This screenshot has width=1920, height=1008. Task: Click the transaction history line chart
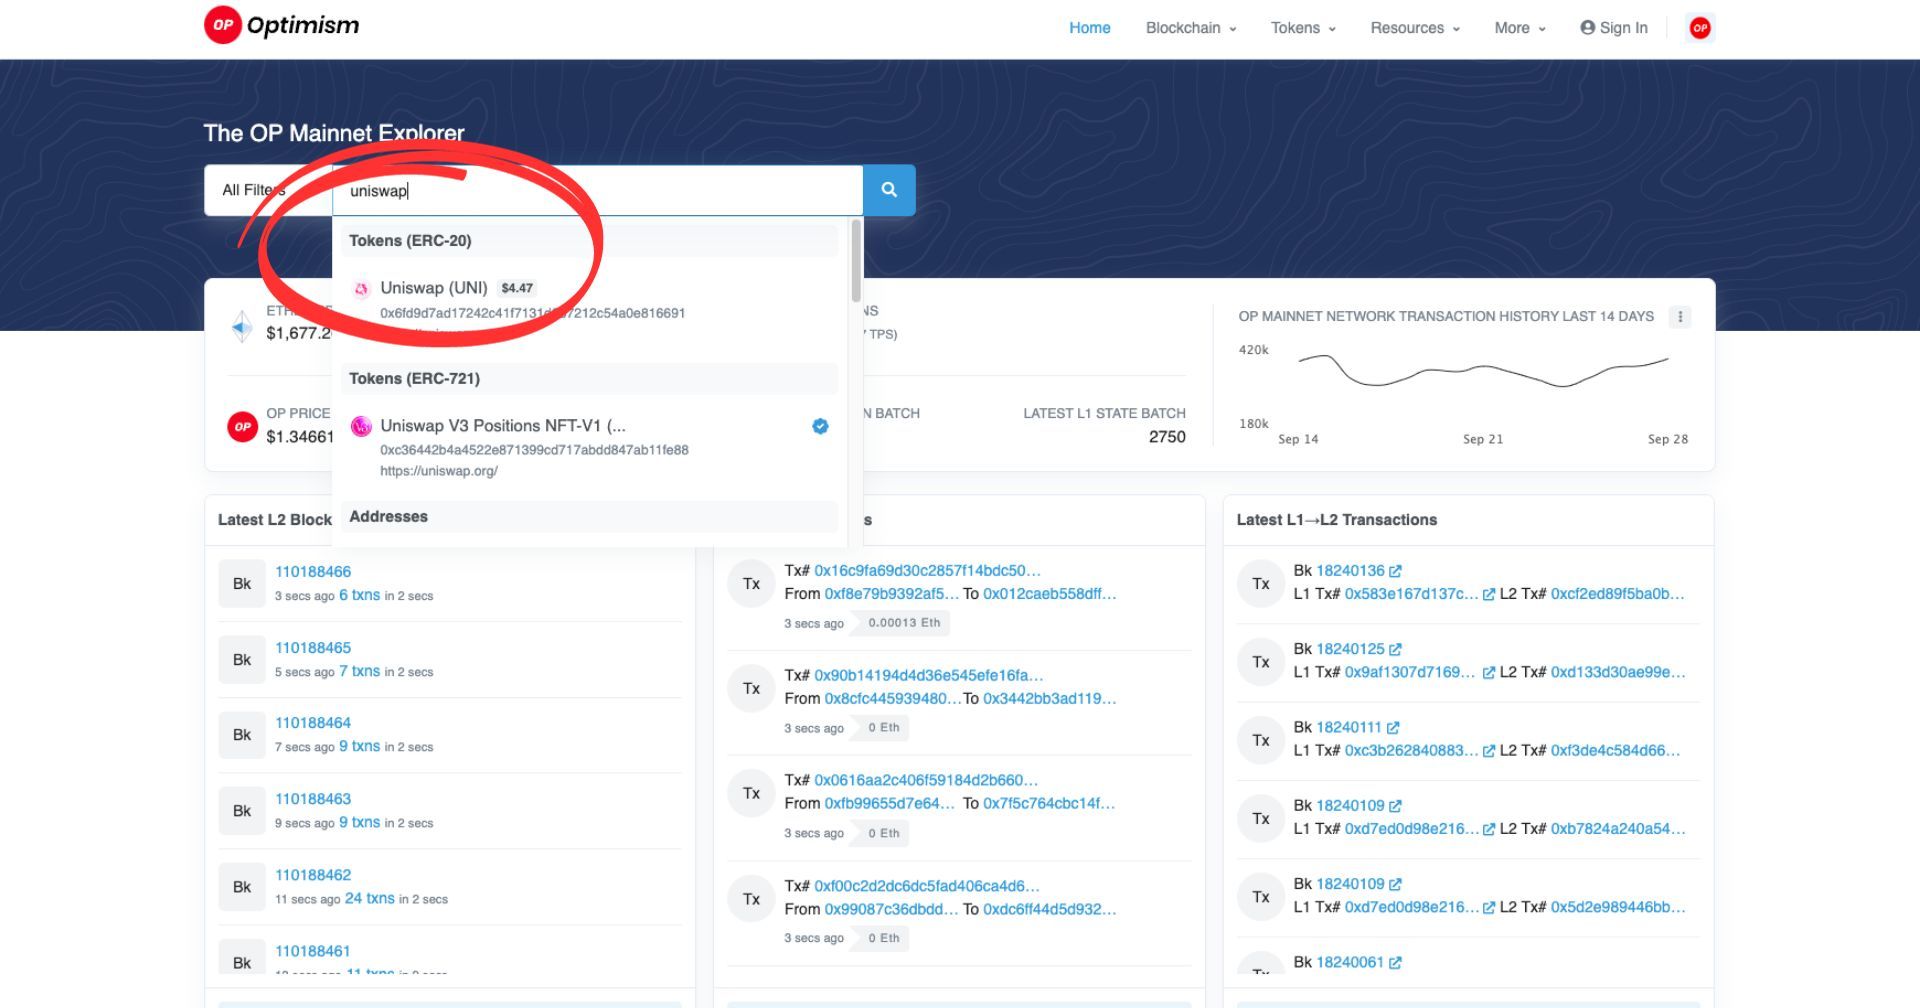click(1483, 372)
